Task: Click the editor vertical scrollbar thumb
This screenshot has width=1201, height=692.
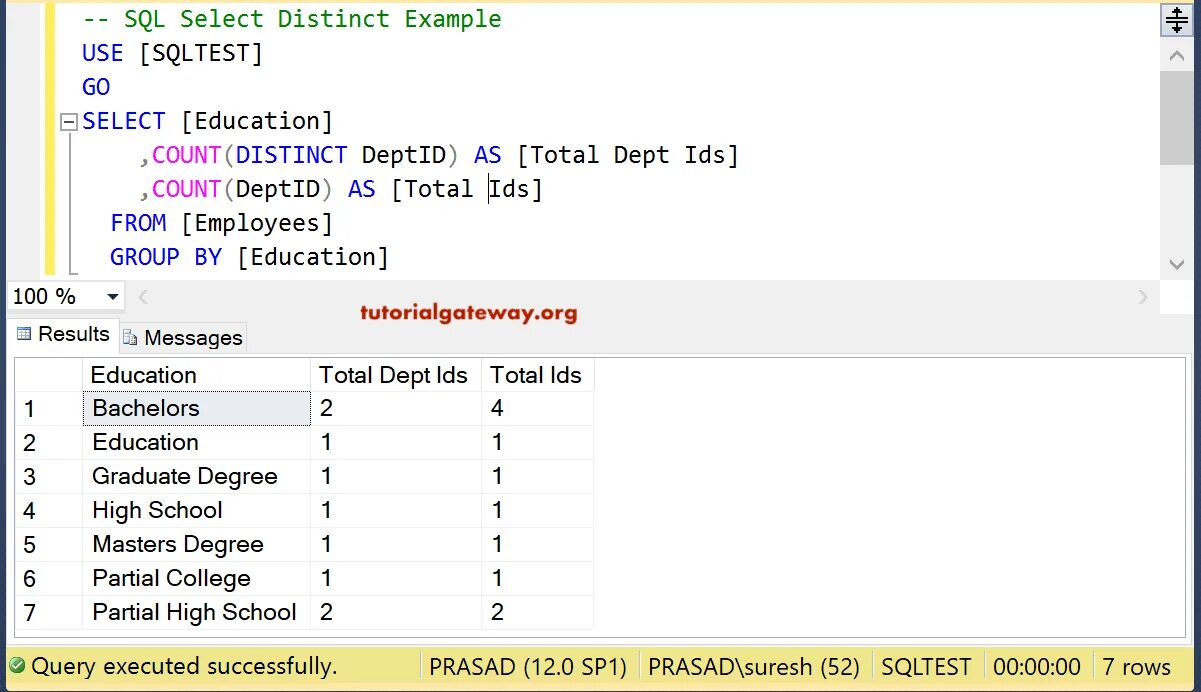Action: pyautogui.click(x=1176, y=118)
